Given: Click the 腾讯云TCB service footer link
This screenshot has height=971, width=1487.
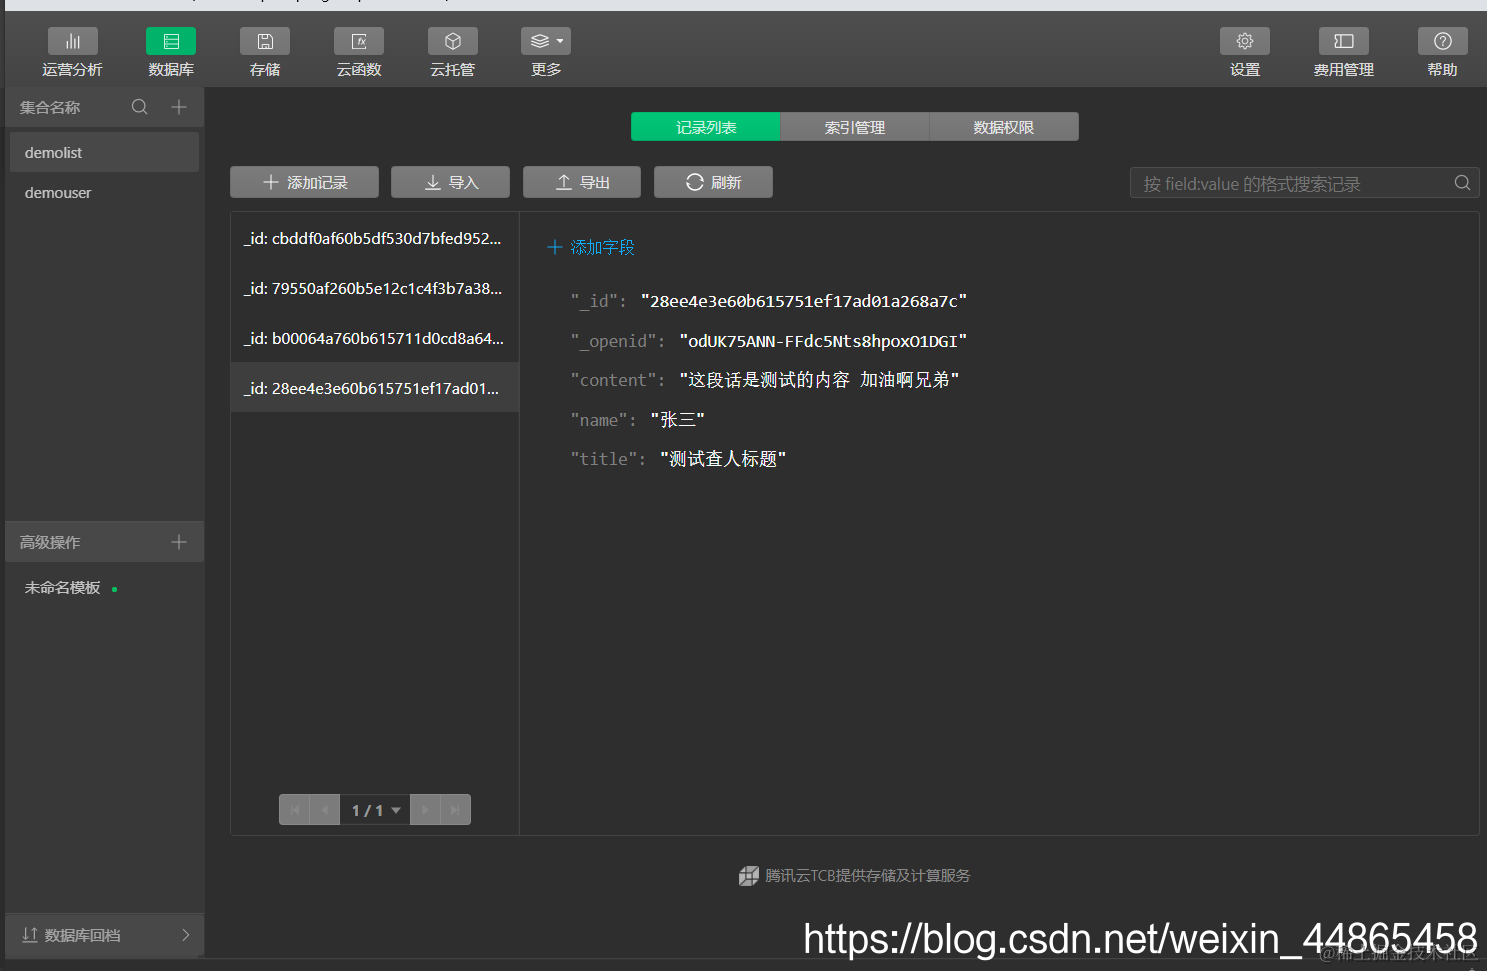Looking at the screenshot, I should (x=855, y=876).
